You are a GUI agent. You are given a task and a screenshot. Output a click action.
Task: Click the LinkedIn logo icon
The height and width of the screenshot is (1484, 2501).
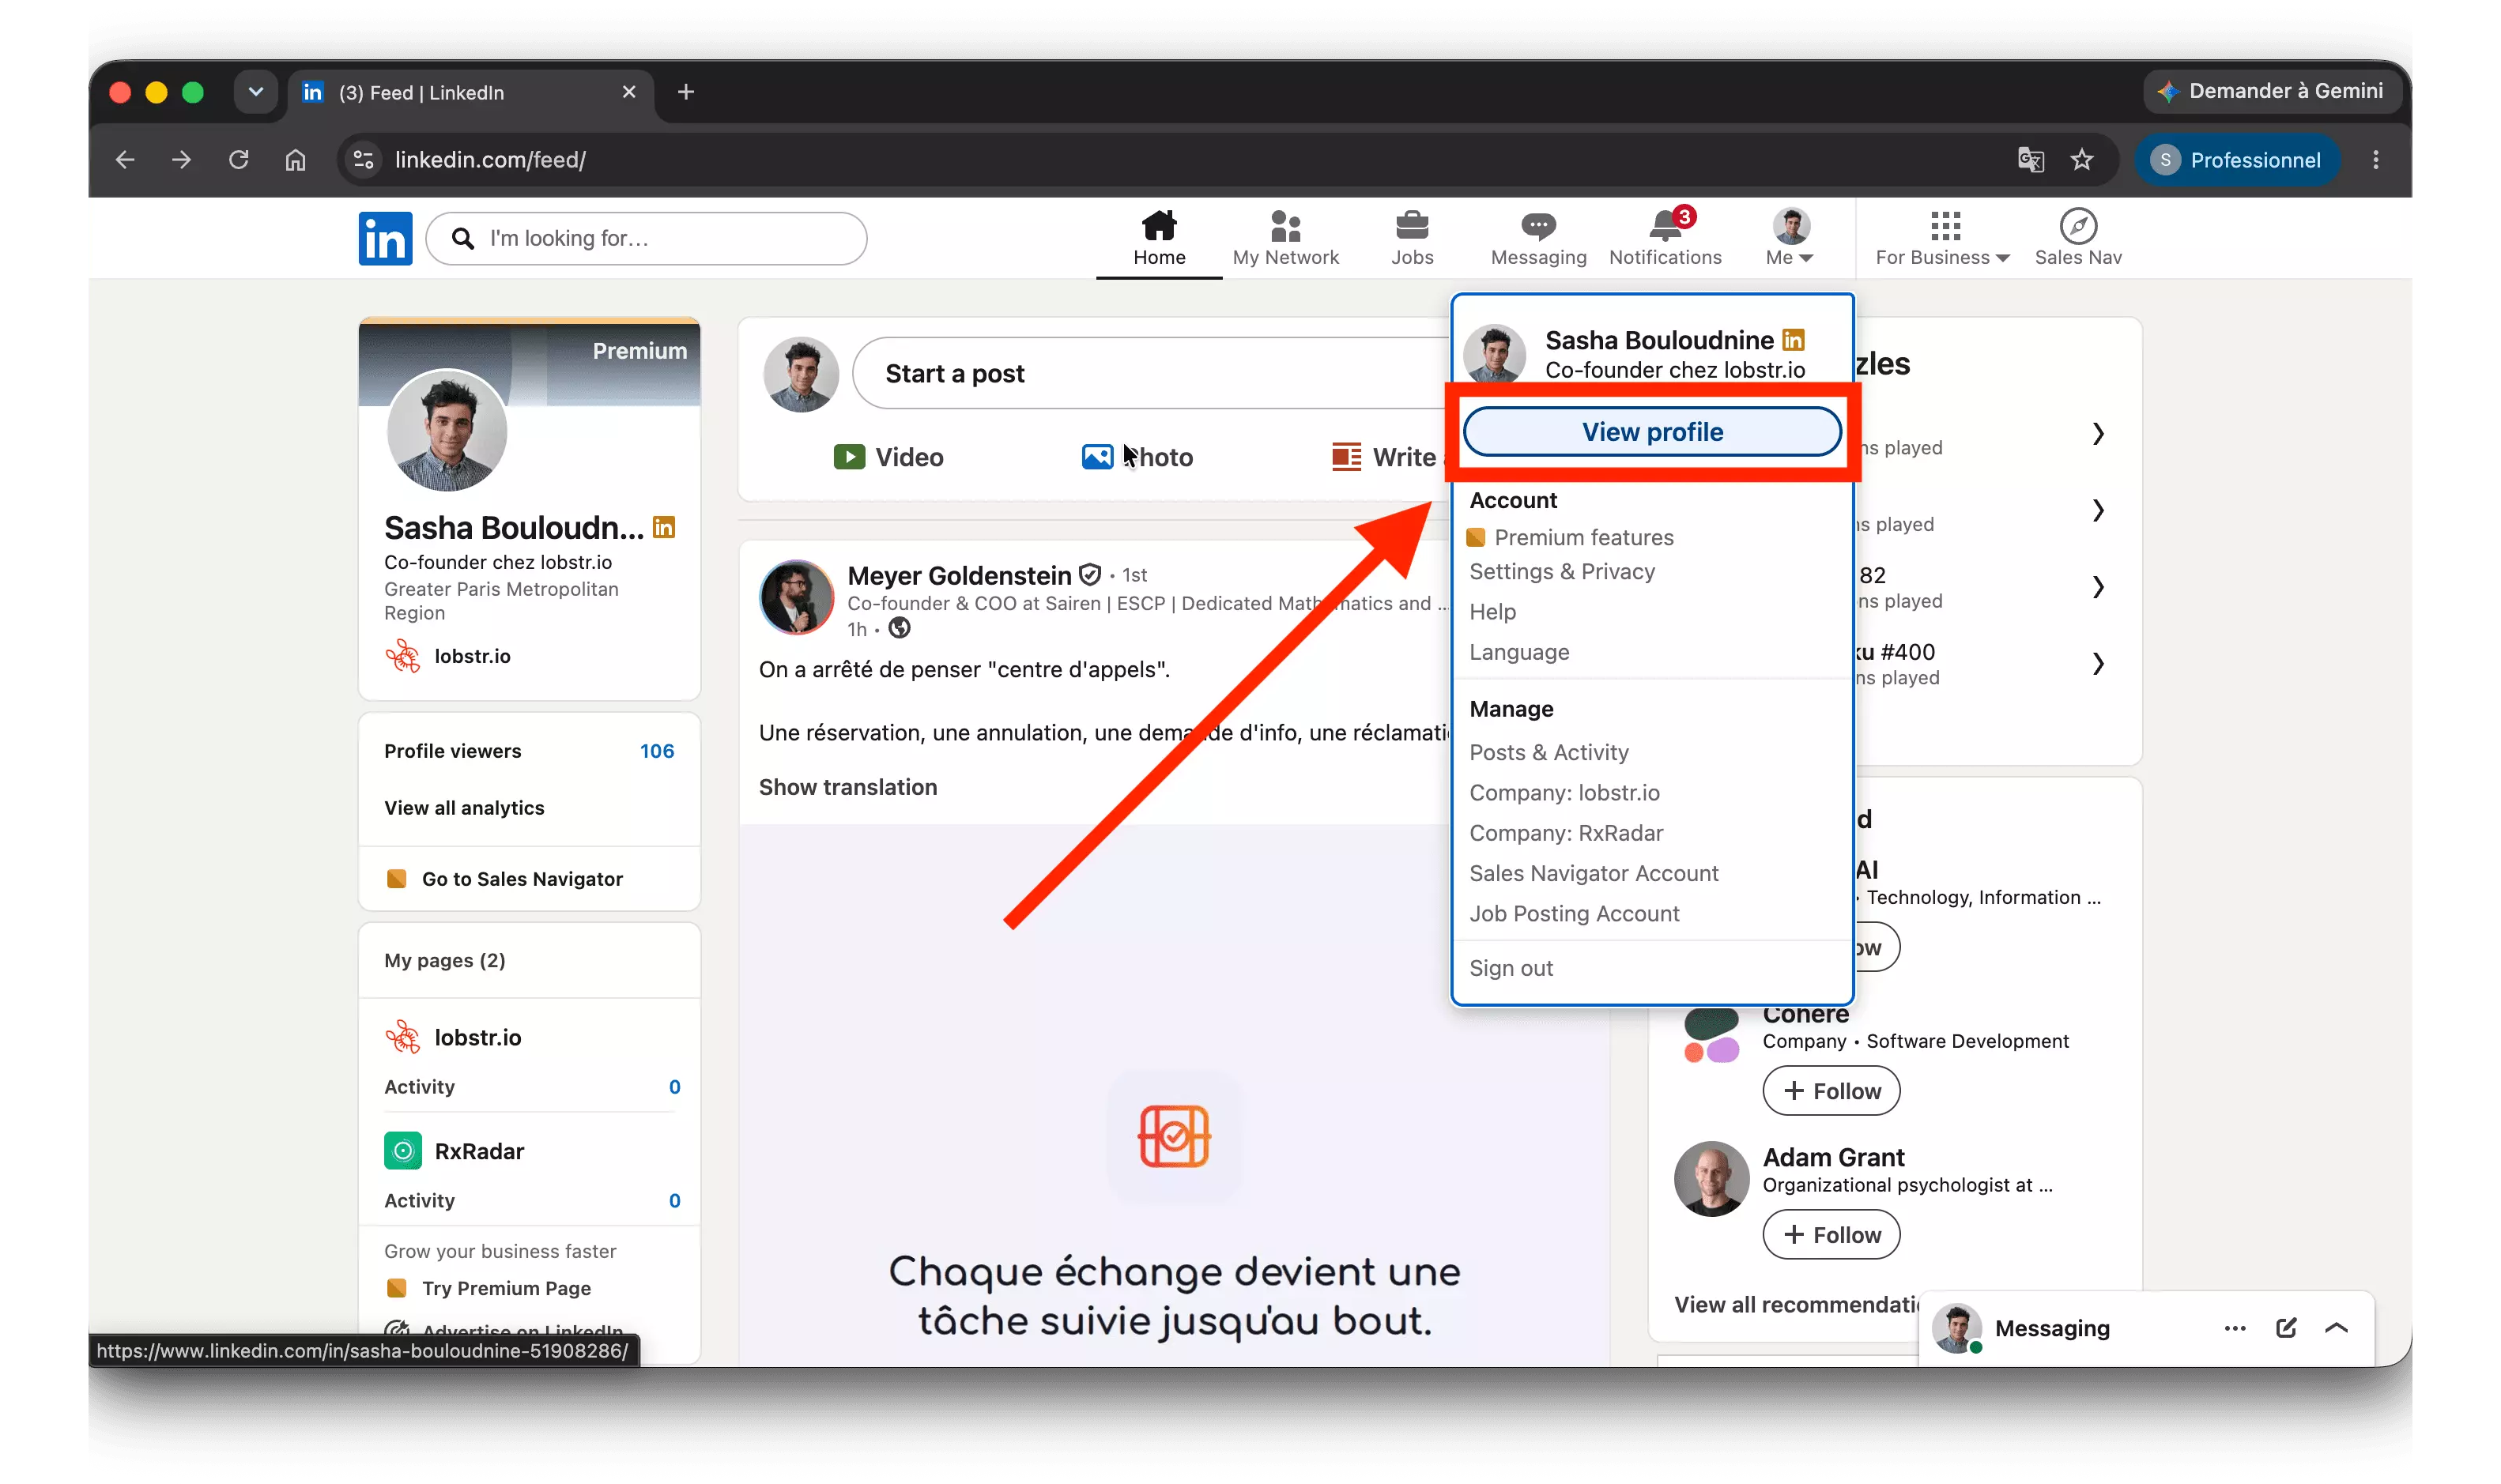pyautogui.click(x=385, y=238)
